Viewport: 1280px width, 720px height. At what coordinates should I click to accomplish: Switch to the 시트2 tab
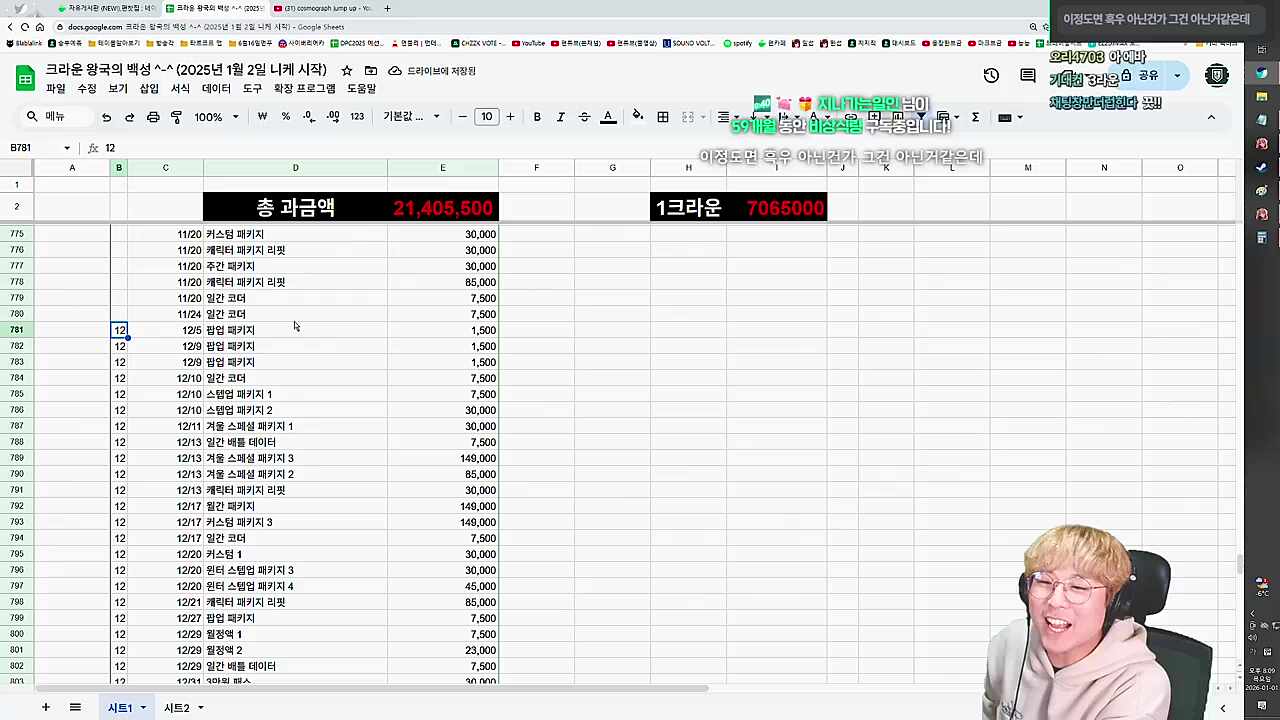coord(176,708)
